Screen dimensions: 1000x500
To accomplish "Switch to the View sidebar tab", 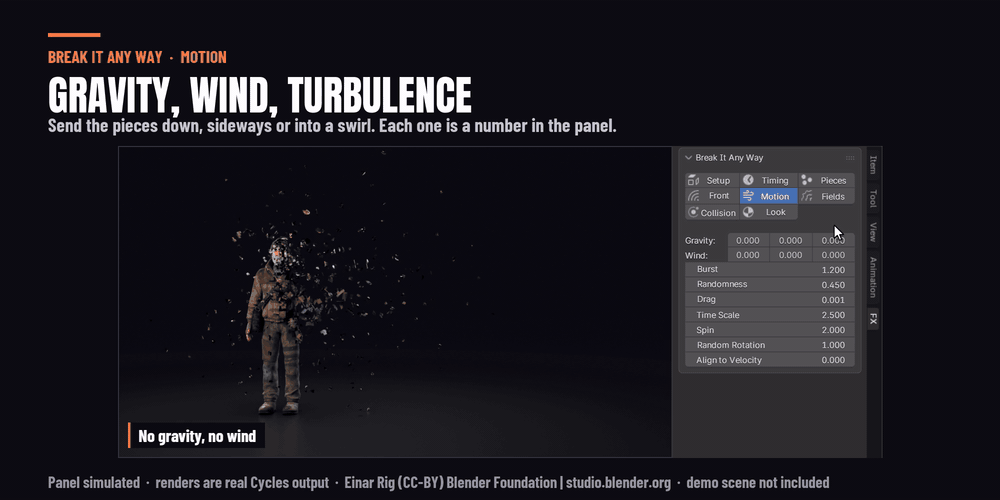I will click(x=873, y=232).
